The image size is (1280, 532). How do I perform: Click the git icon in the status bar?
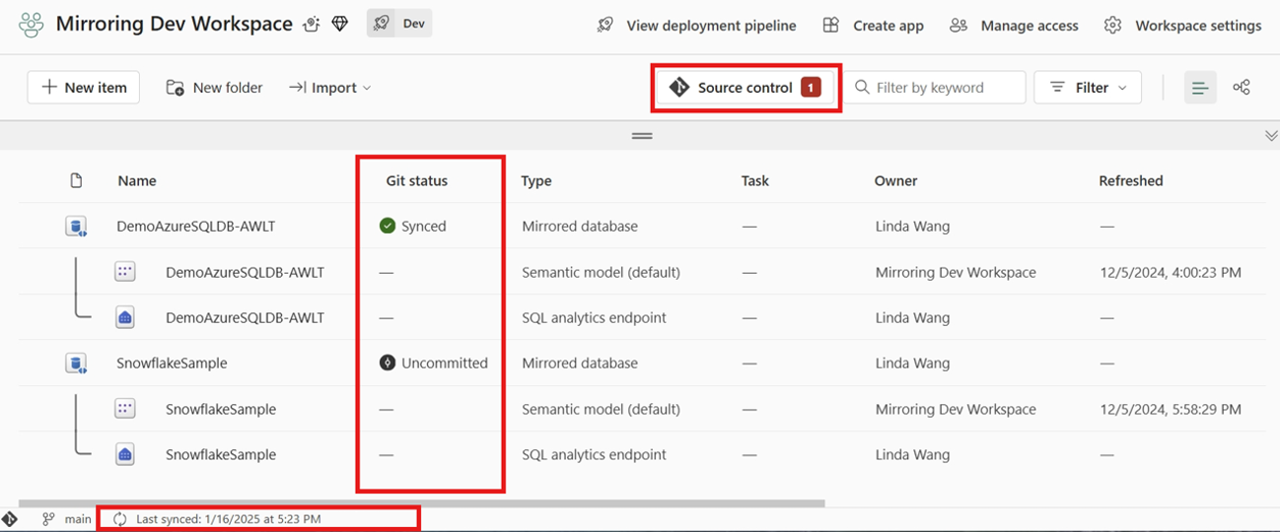10,519
